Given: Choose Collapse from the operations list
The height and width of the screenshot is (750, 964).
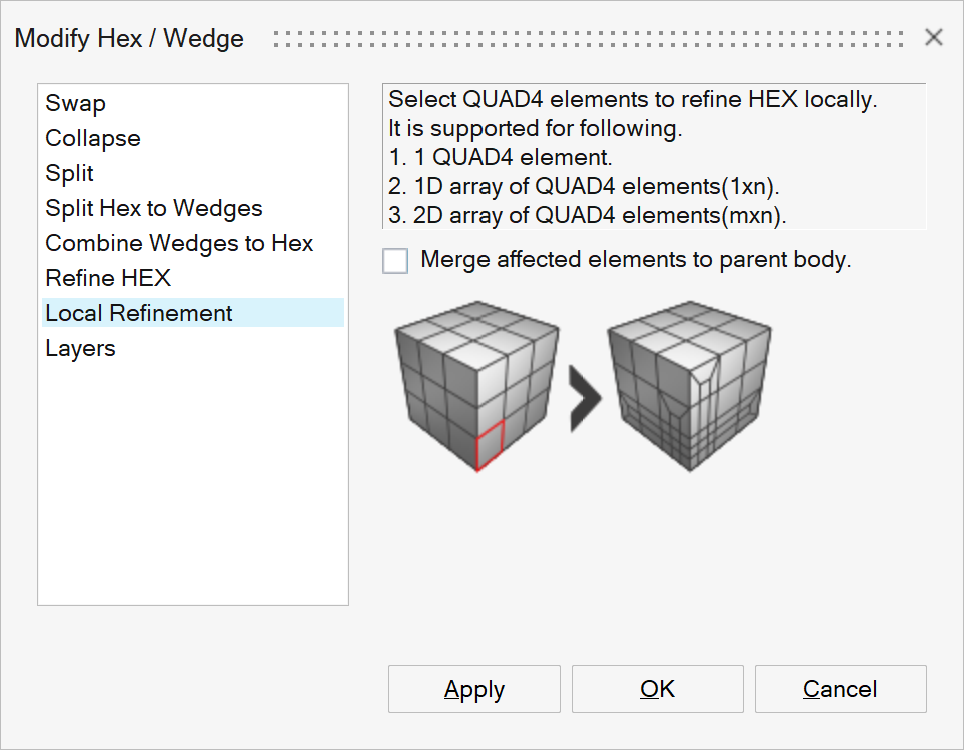Looking at the screenshot, I should [93, 138].
